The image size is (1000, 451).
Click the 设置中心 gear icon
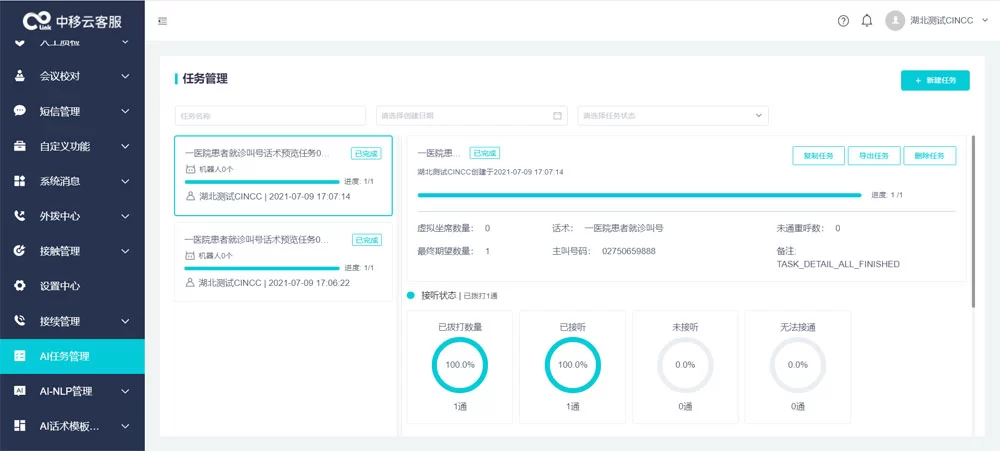click(20, 286)
